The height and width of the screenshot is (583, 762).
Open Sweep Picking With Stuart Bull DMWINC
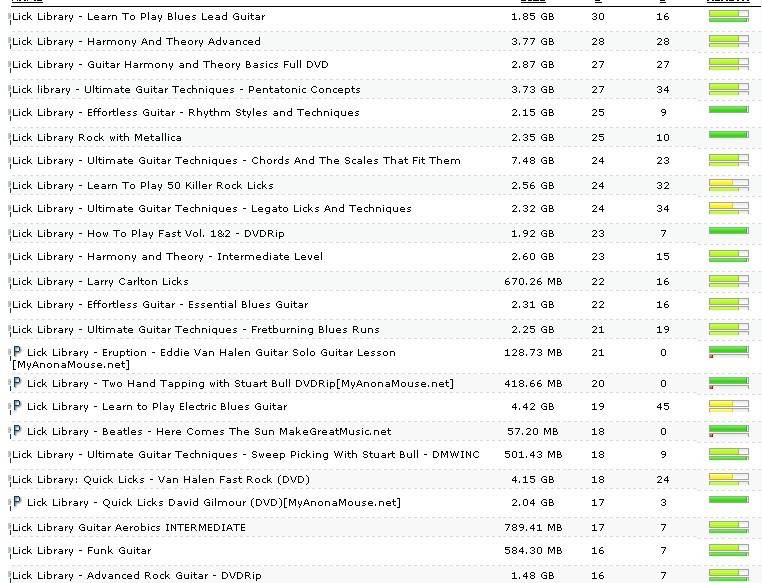pyautogui.click(x=246, y=454)
